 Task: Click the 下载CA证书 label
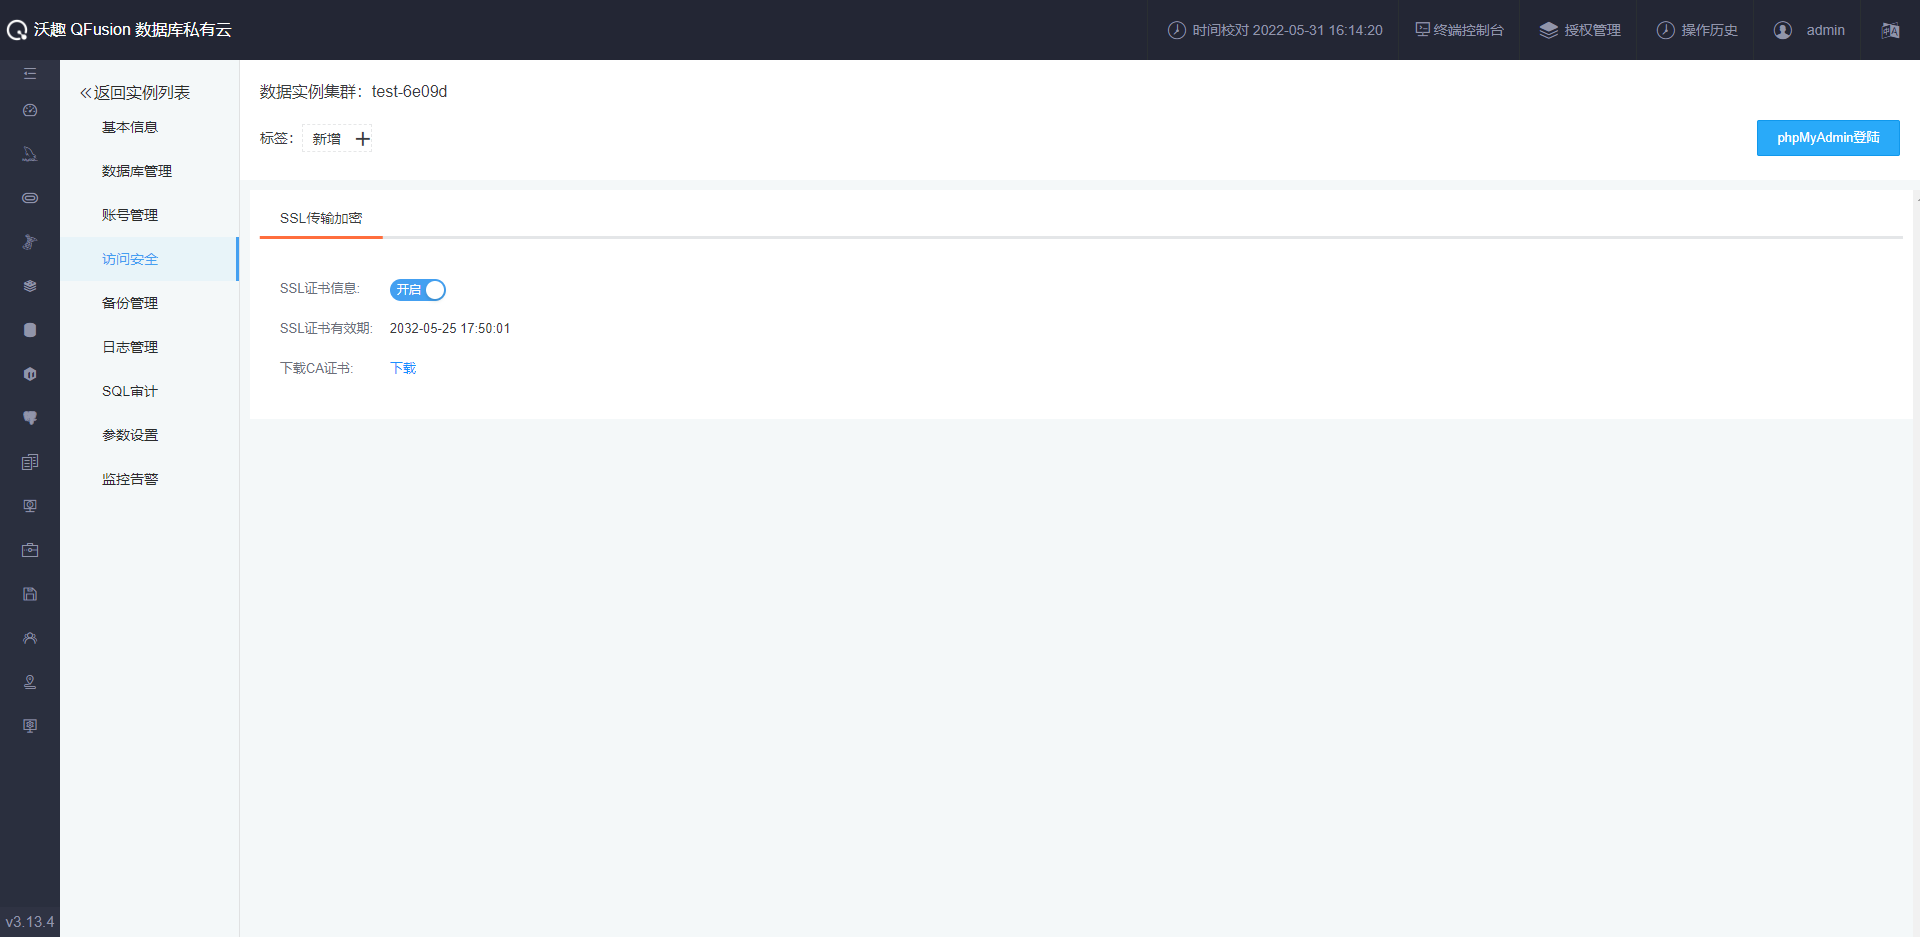pos(316,368)
